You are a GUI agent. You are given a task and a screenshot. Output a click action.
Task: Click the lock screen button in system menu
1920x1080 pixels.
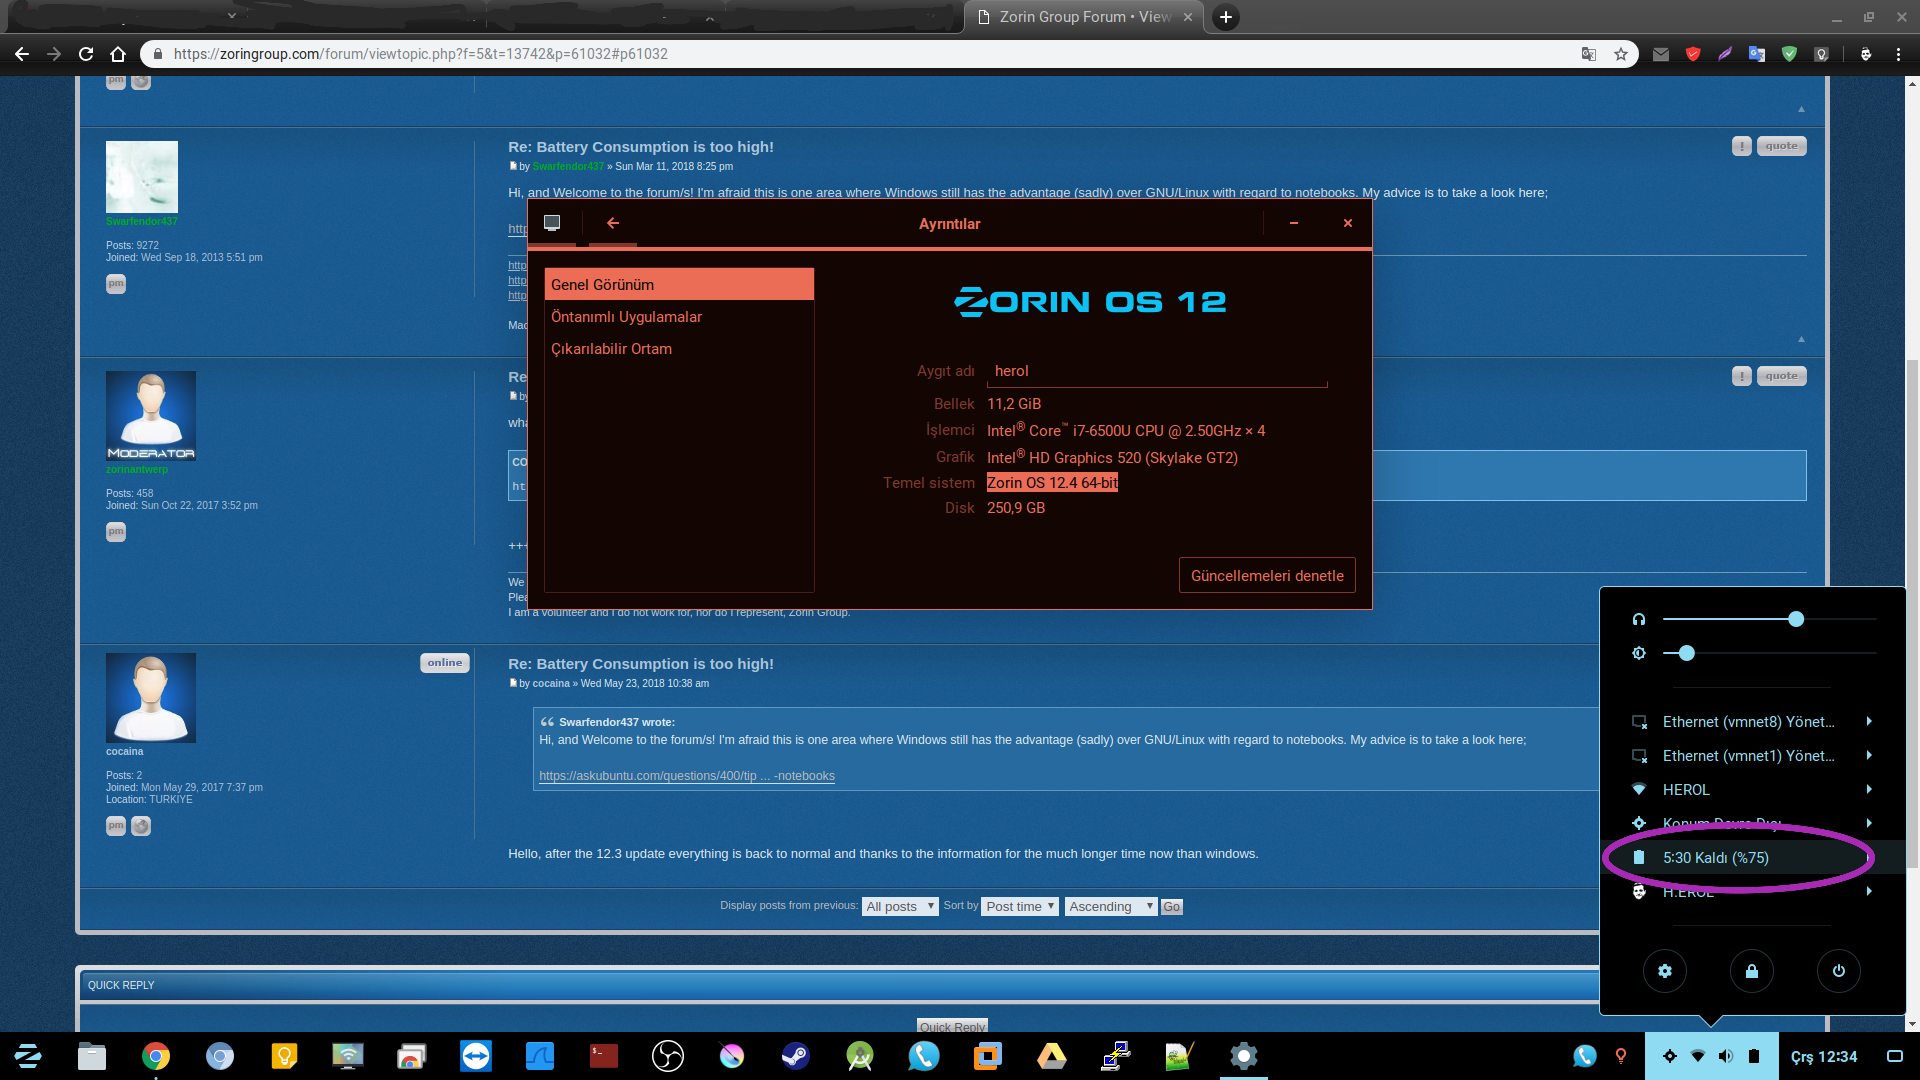(x=1752, y=971)
